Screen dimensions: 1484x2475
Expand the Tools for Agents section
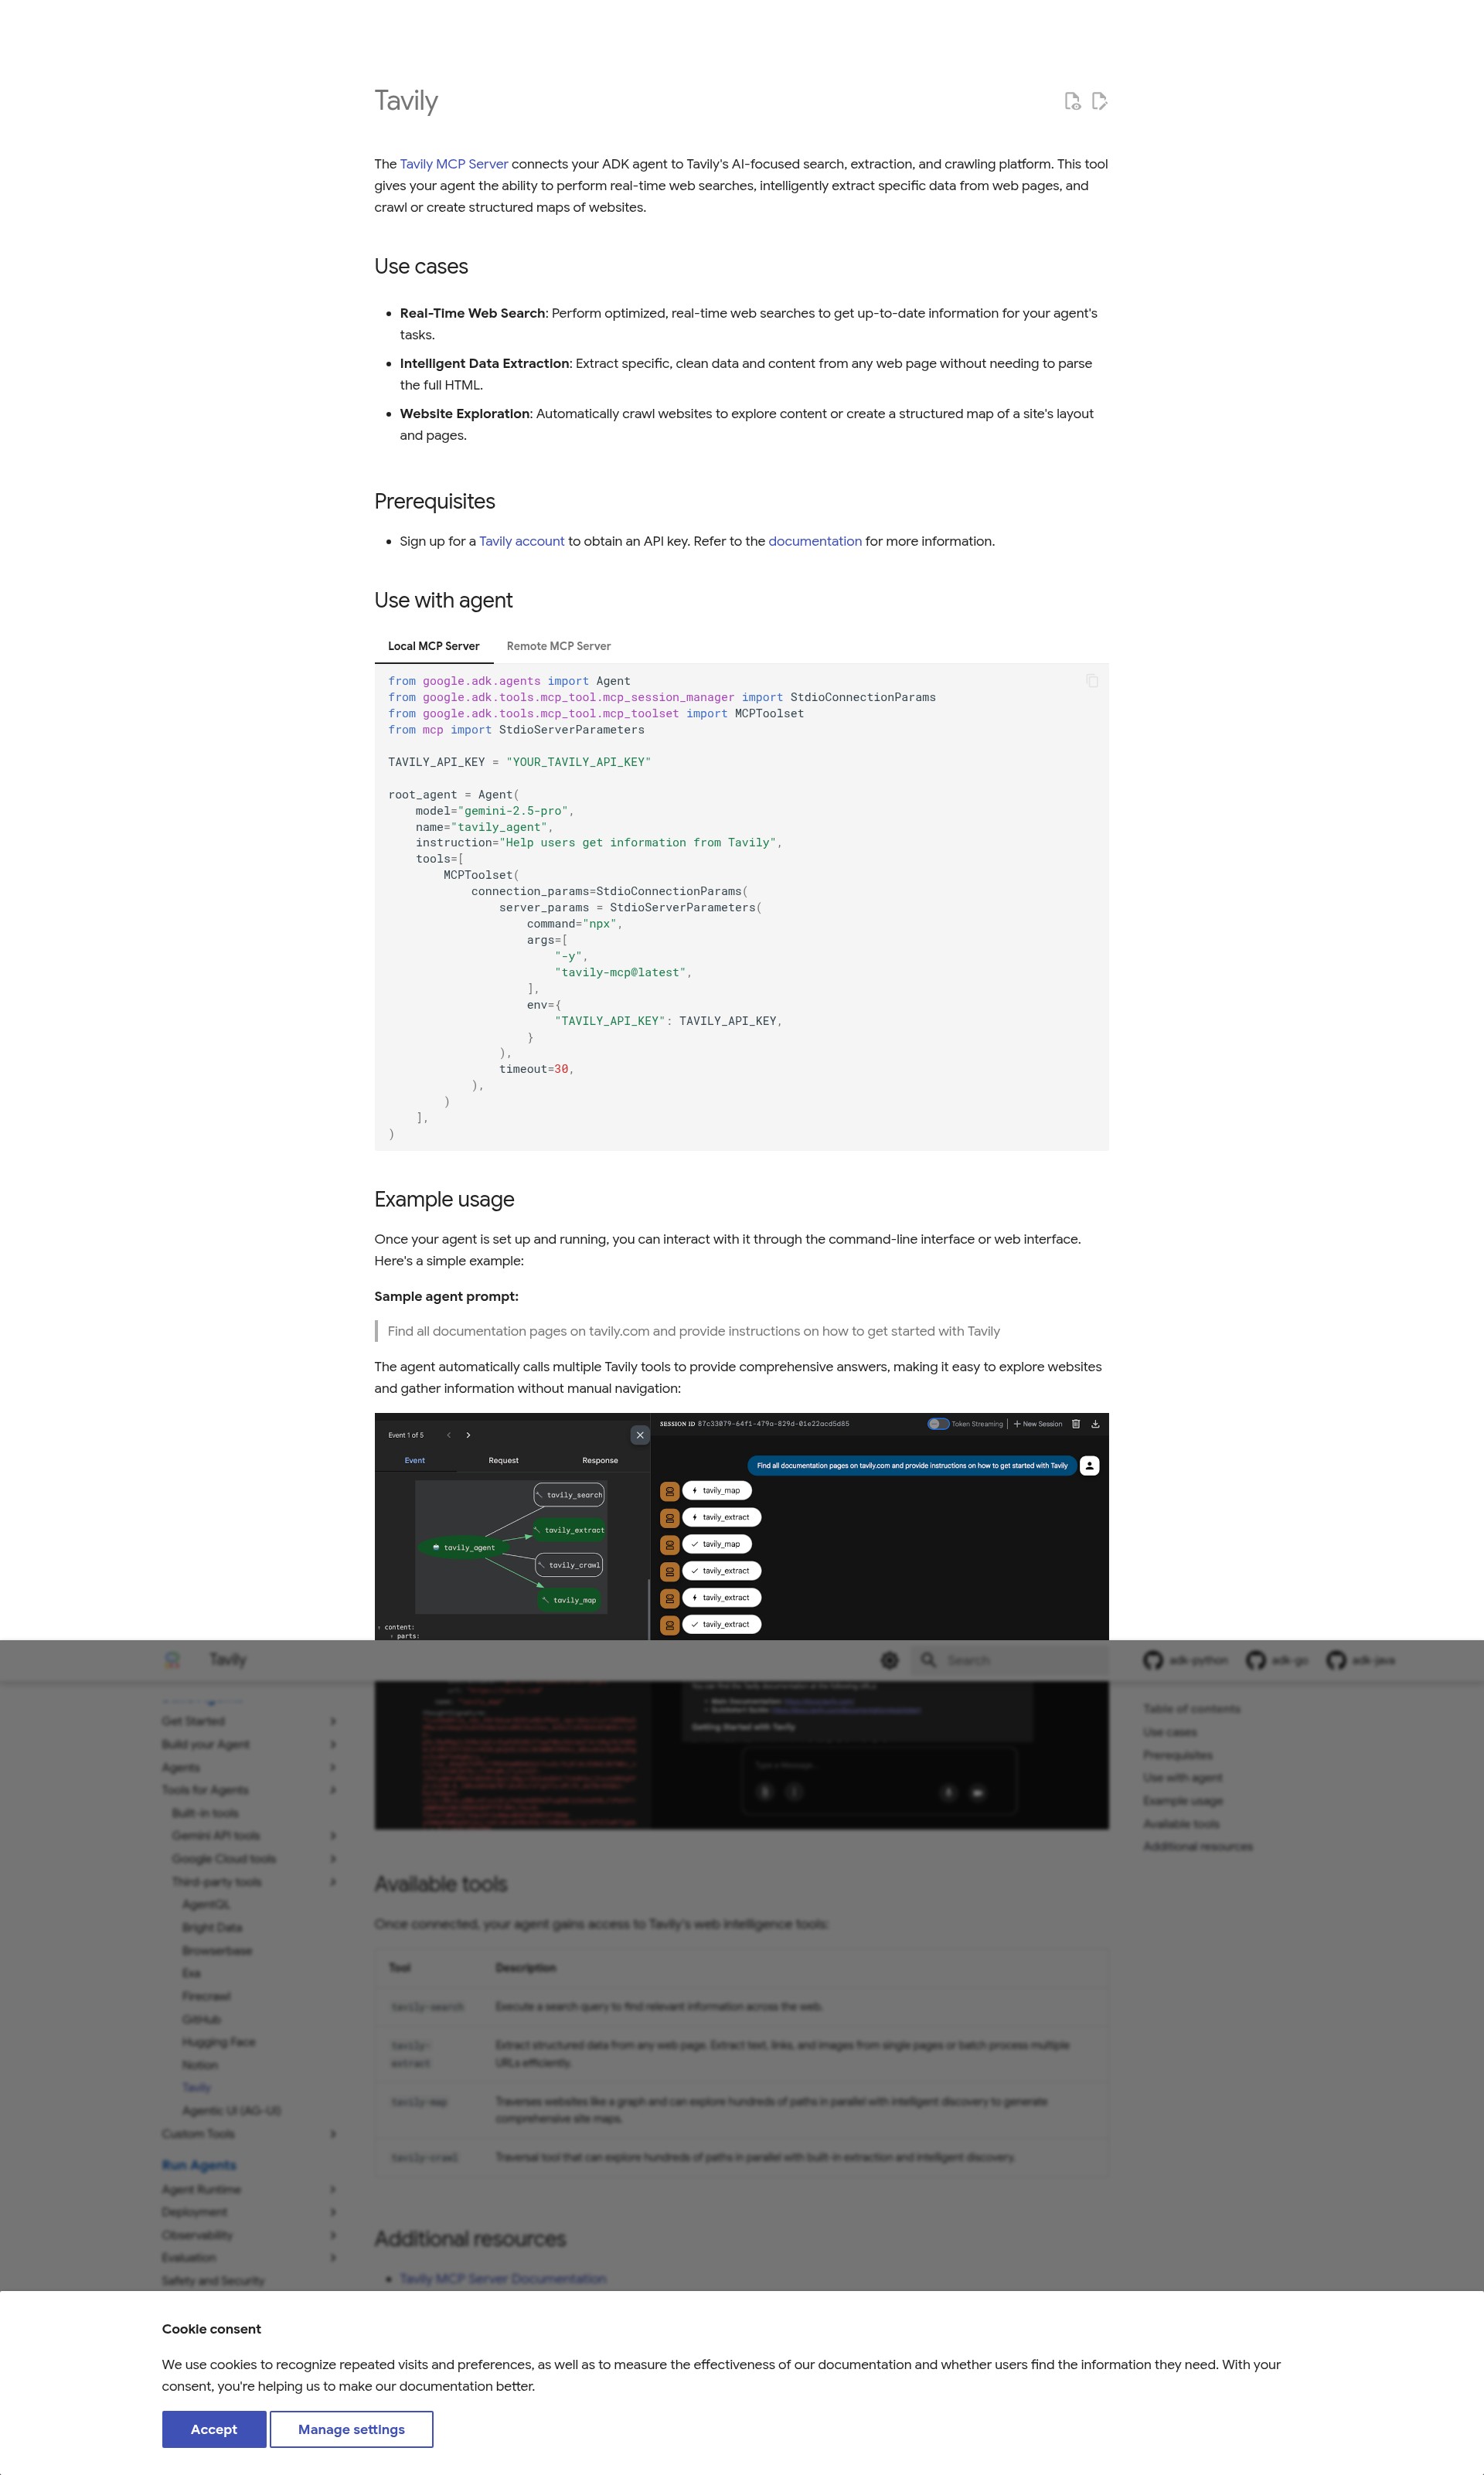coord(333,1790)
